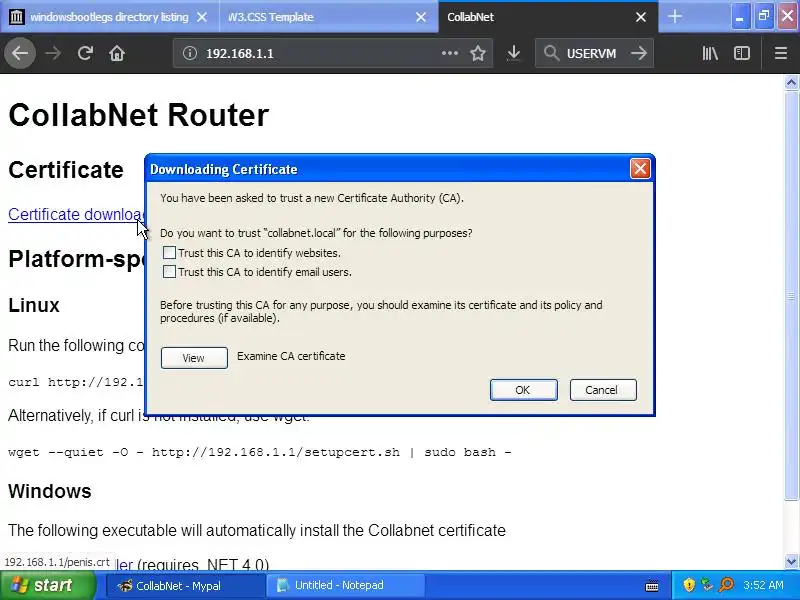800x600 pixels.
Task: Open a new tab with the plus button
Action: tap(674, 16)
